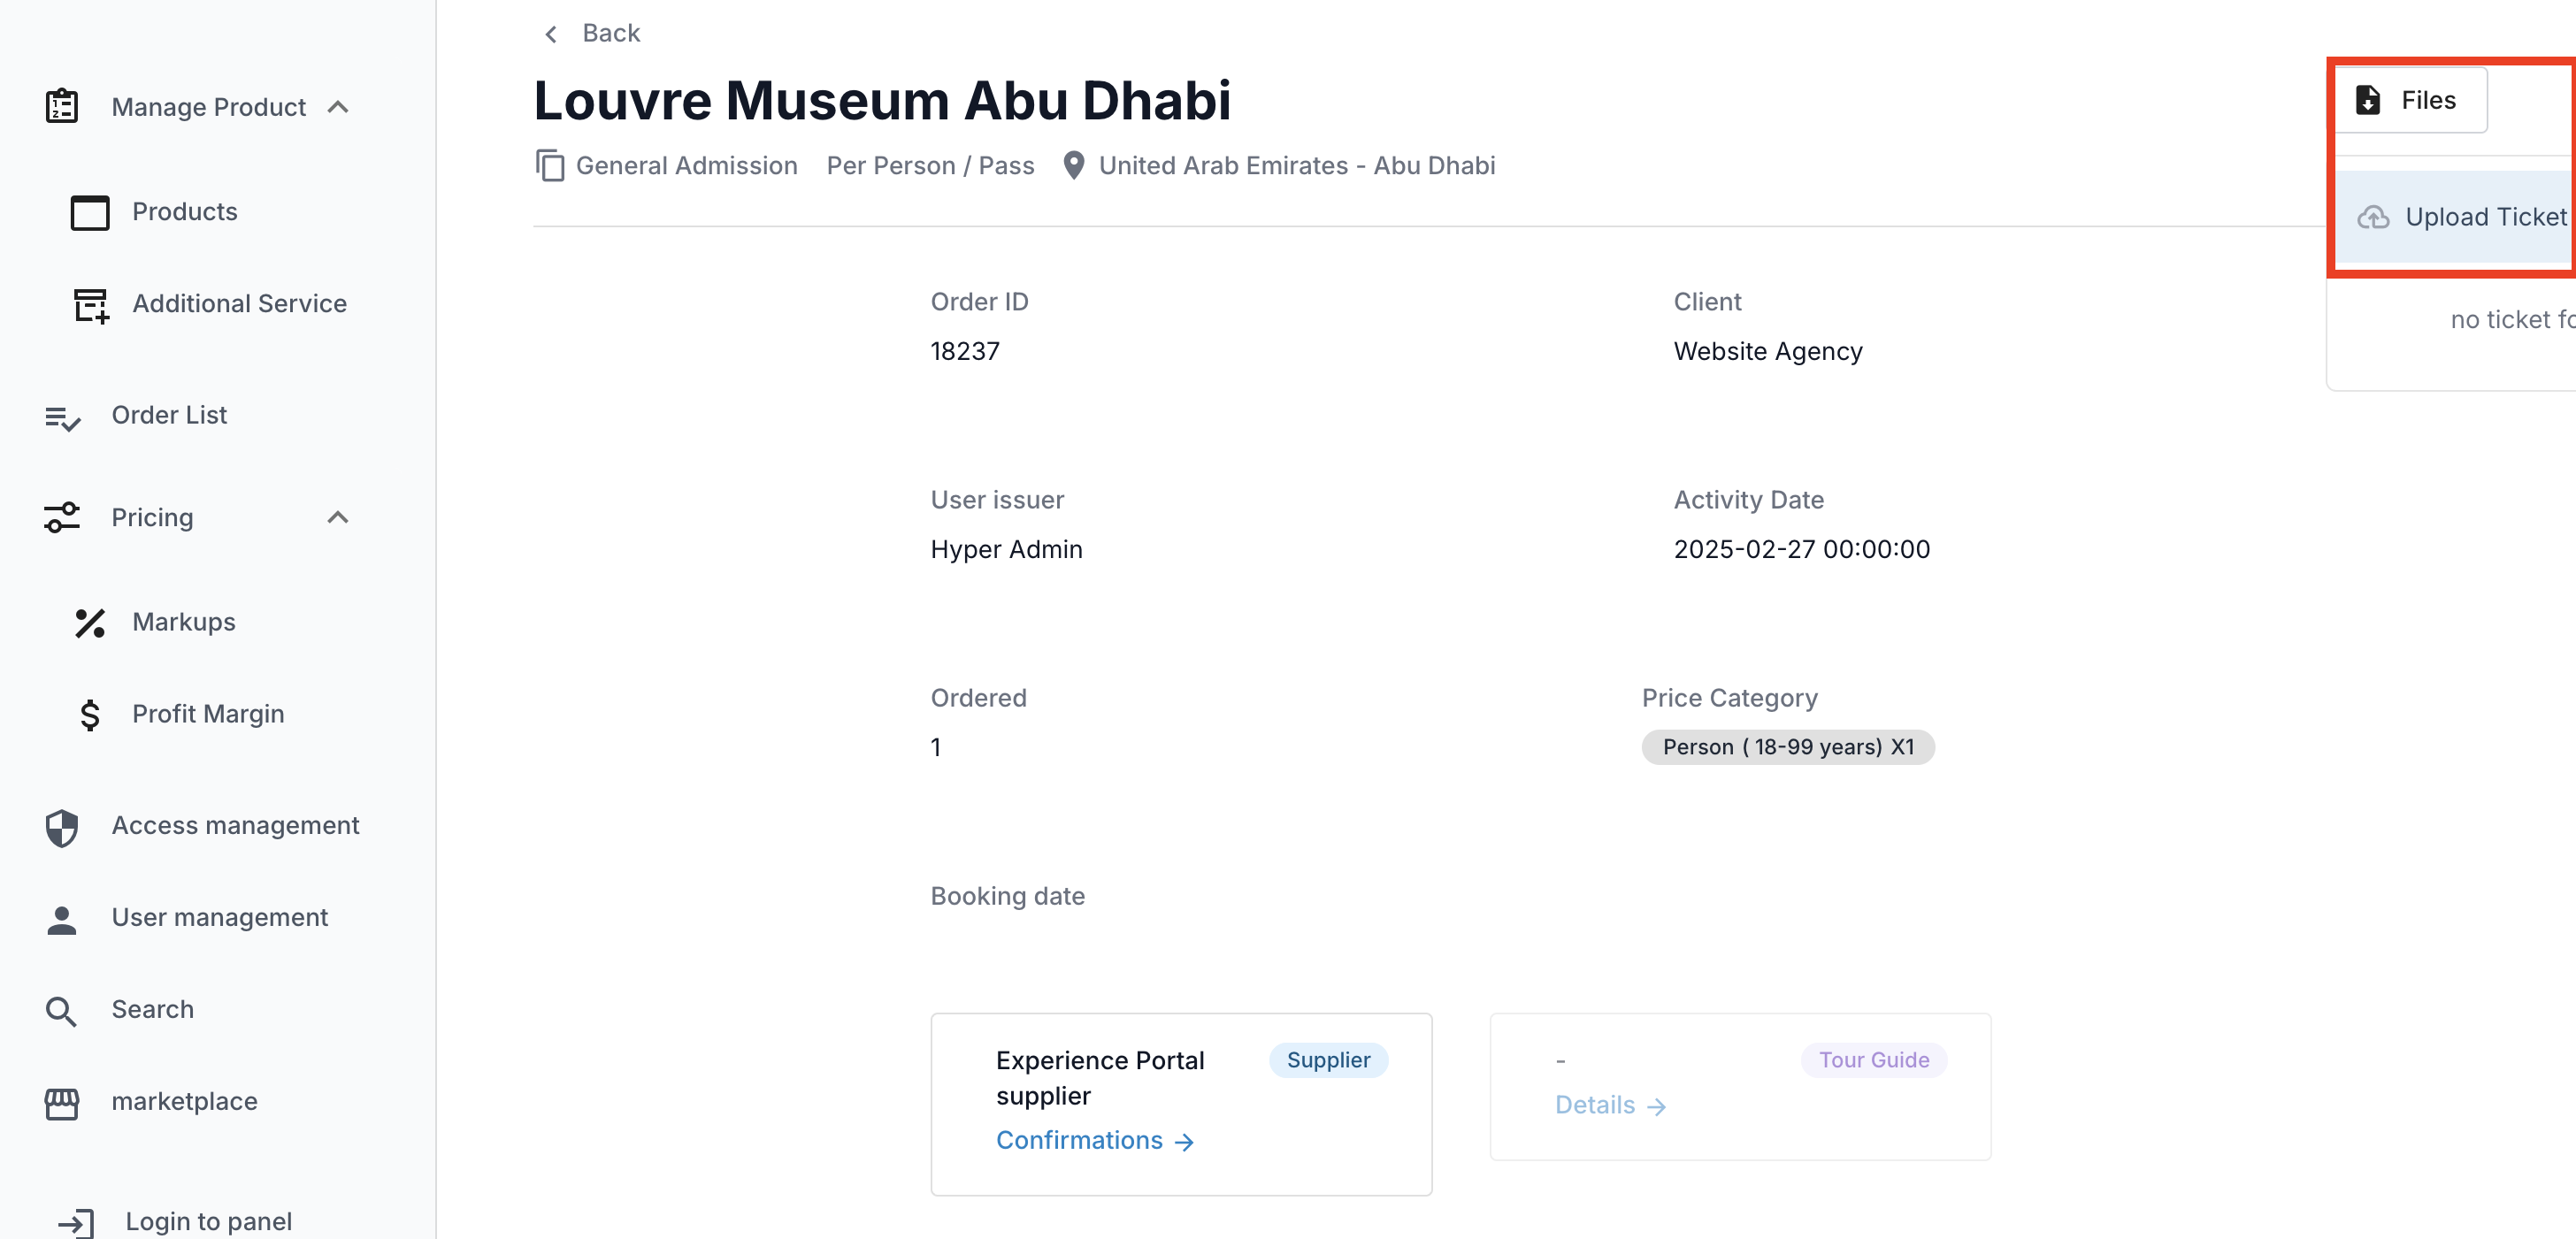Select the Manage Product clipboard icon
This screenshot has width=2576, height=1239.
[62, 106]
